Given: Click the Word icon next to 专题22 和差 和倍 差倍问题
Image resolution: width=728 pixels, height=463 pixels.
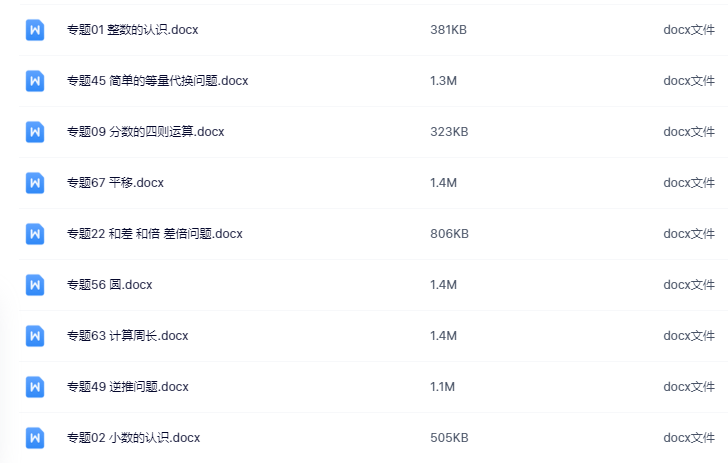Looking at the screenshot, I should [35, 234].
